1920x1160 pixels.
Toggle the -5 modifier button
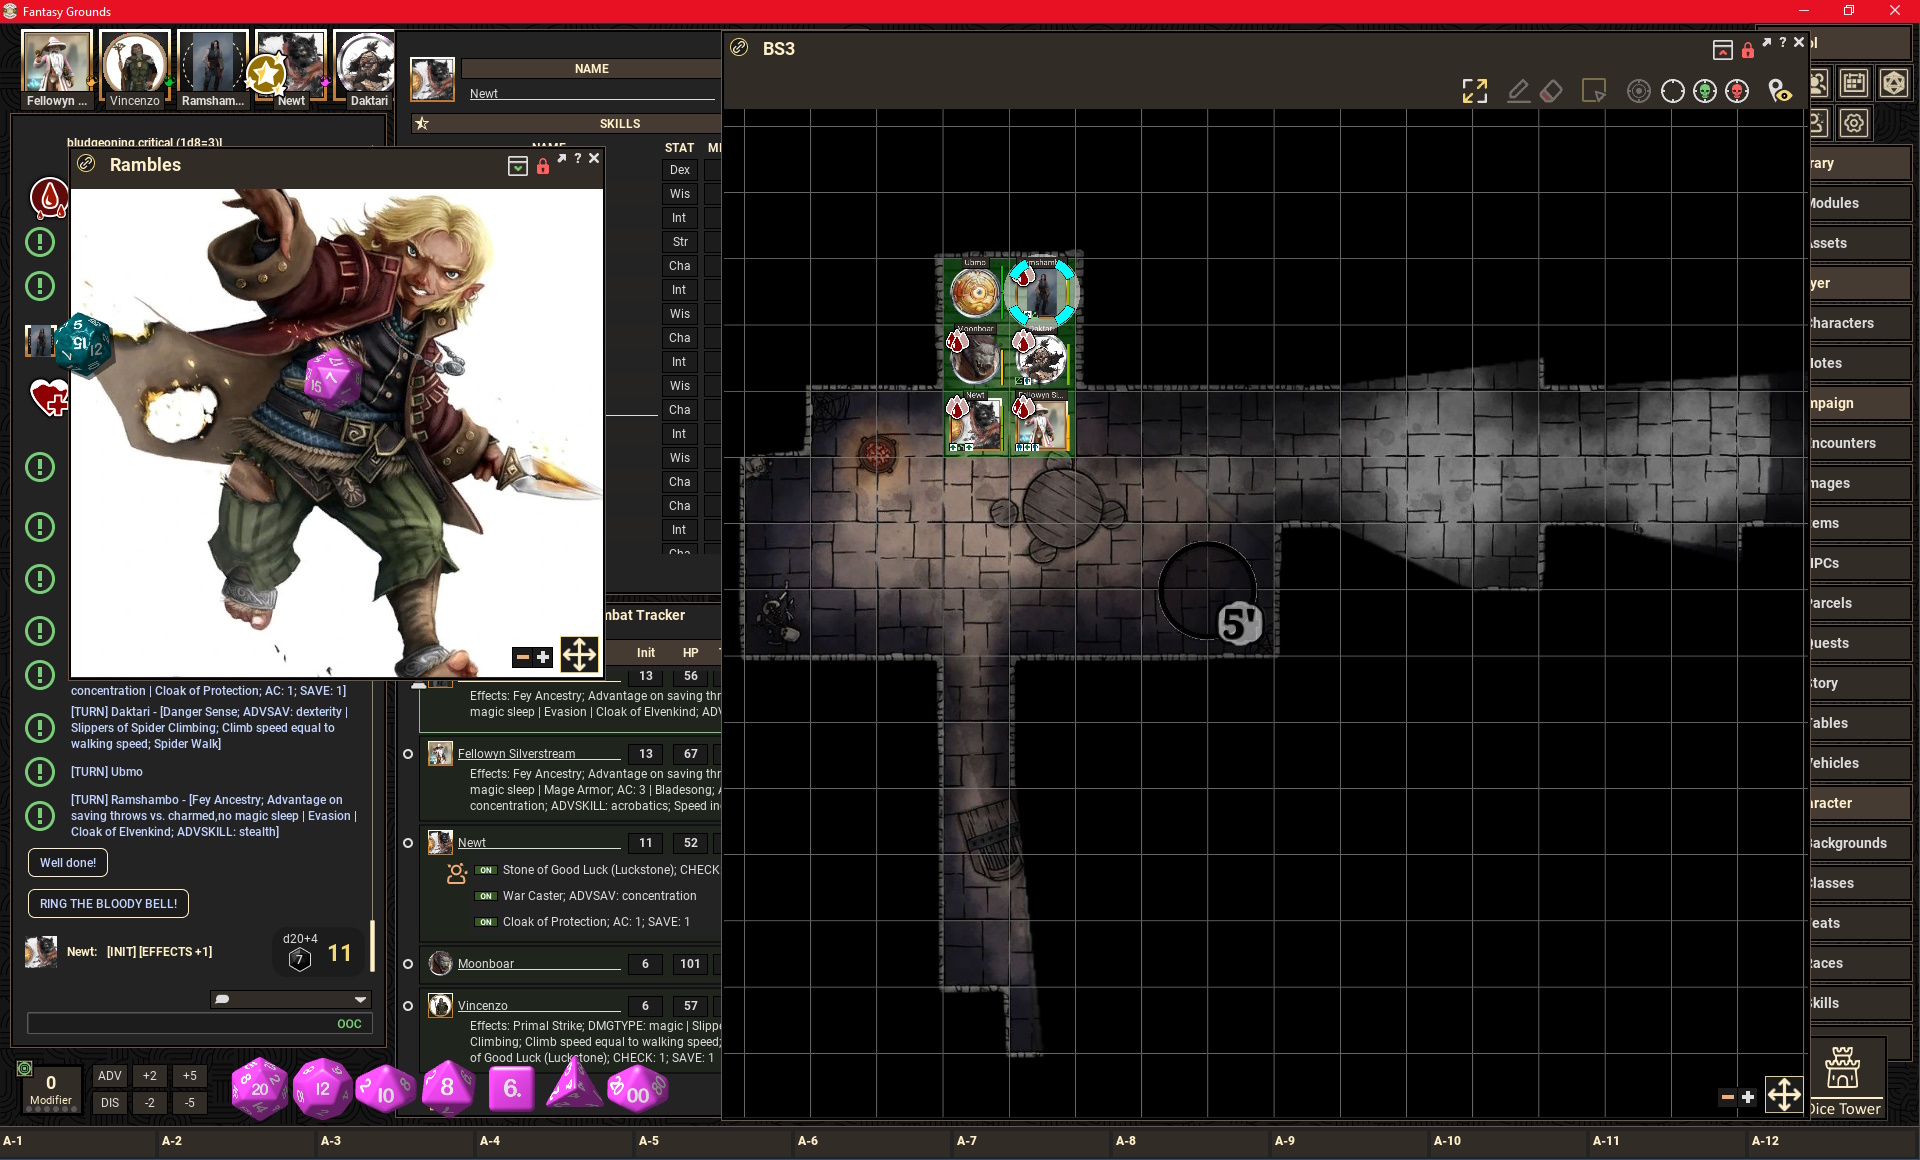pyautogui.click(x=190, y=1103)
